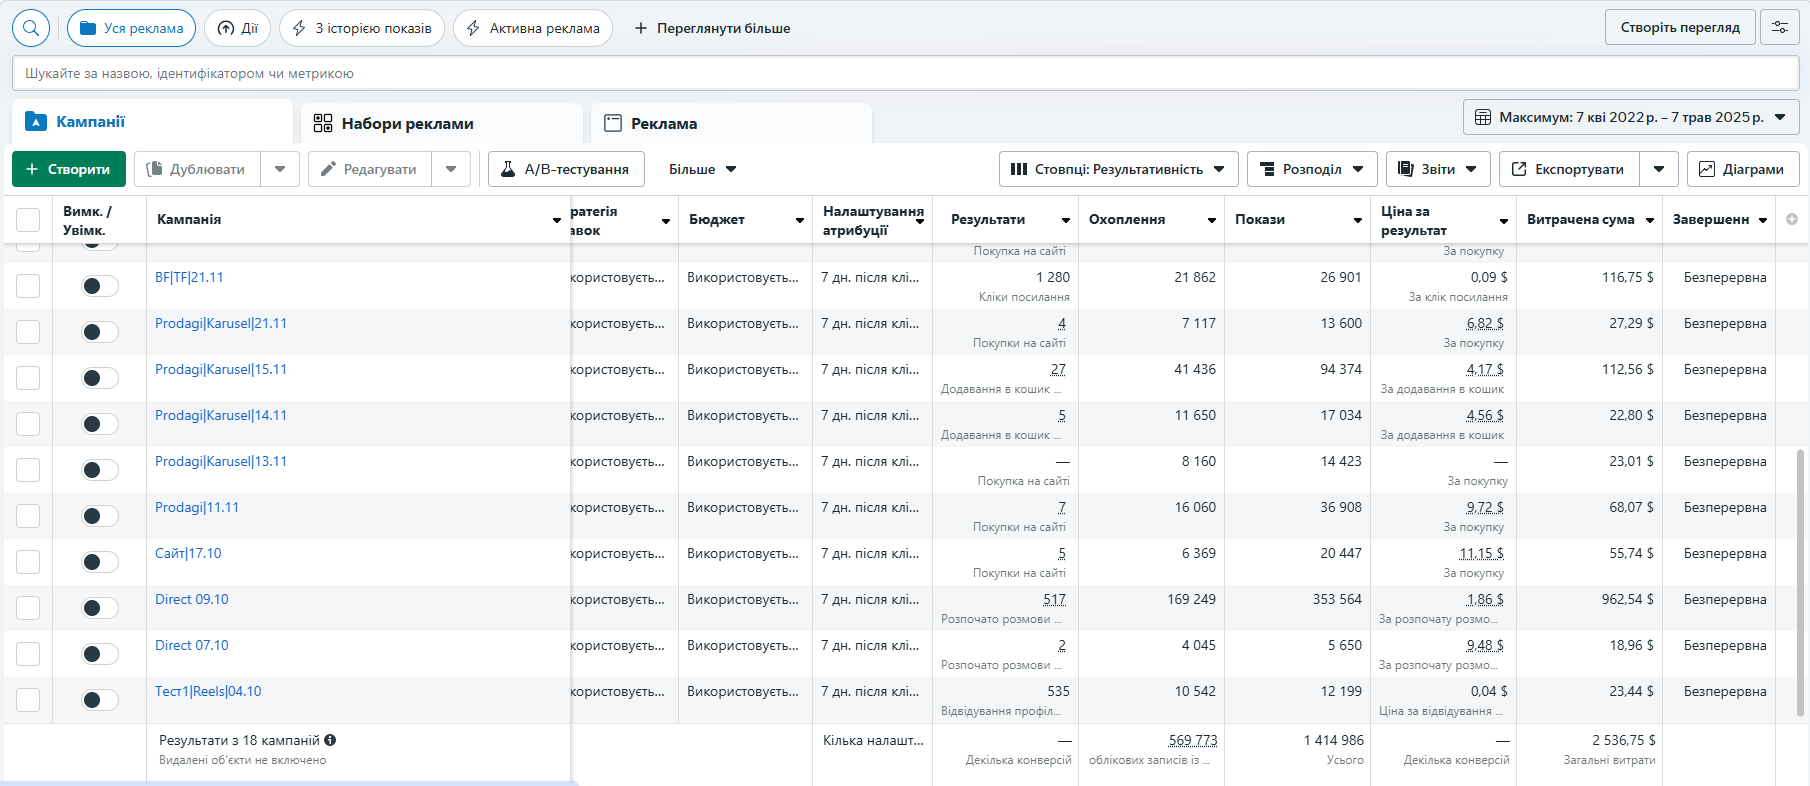
Task: Select the З історією показів filter
Action: click(362, 28)
